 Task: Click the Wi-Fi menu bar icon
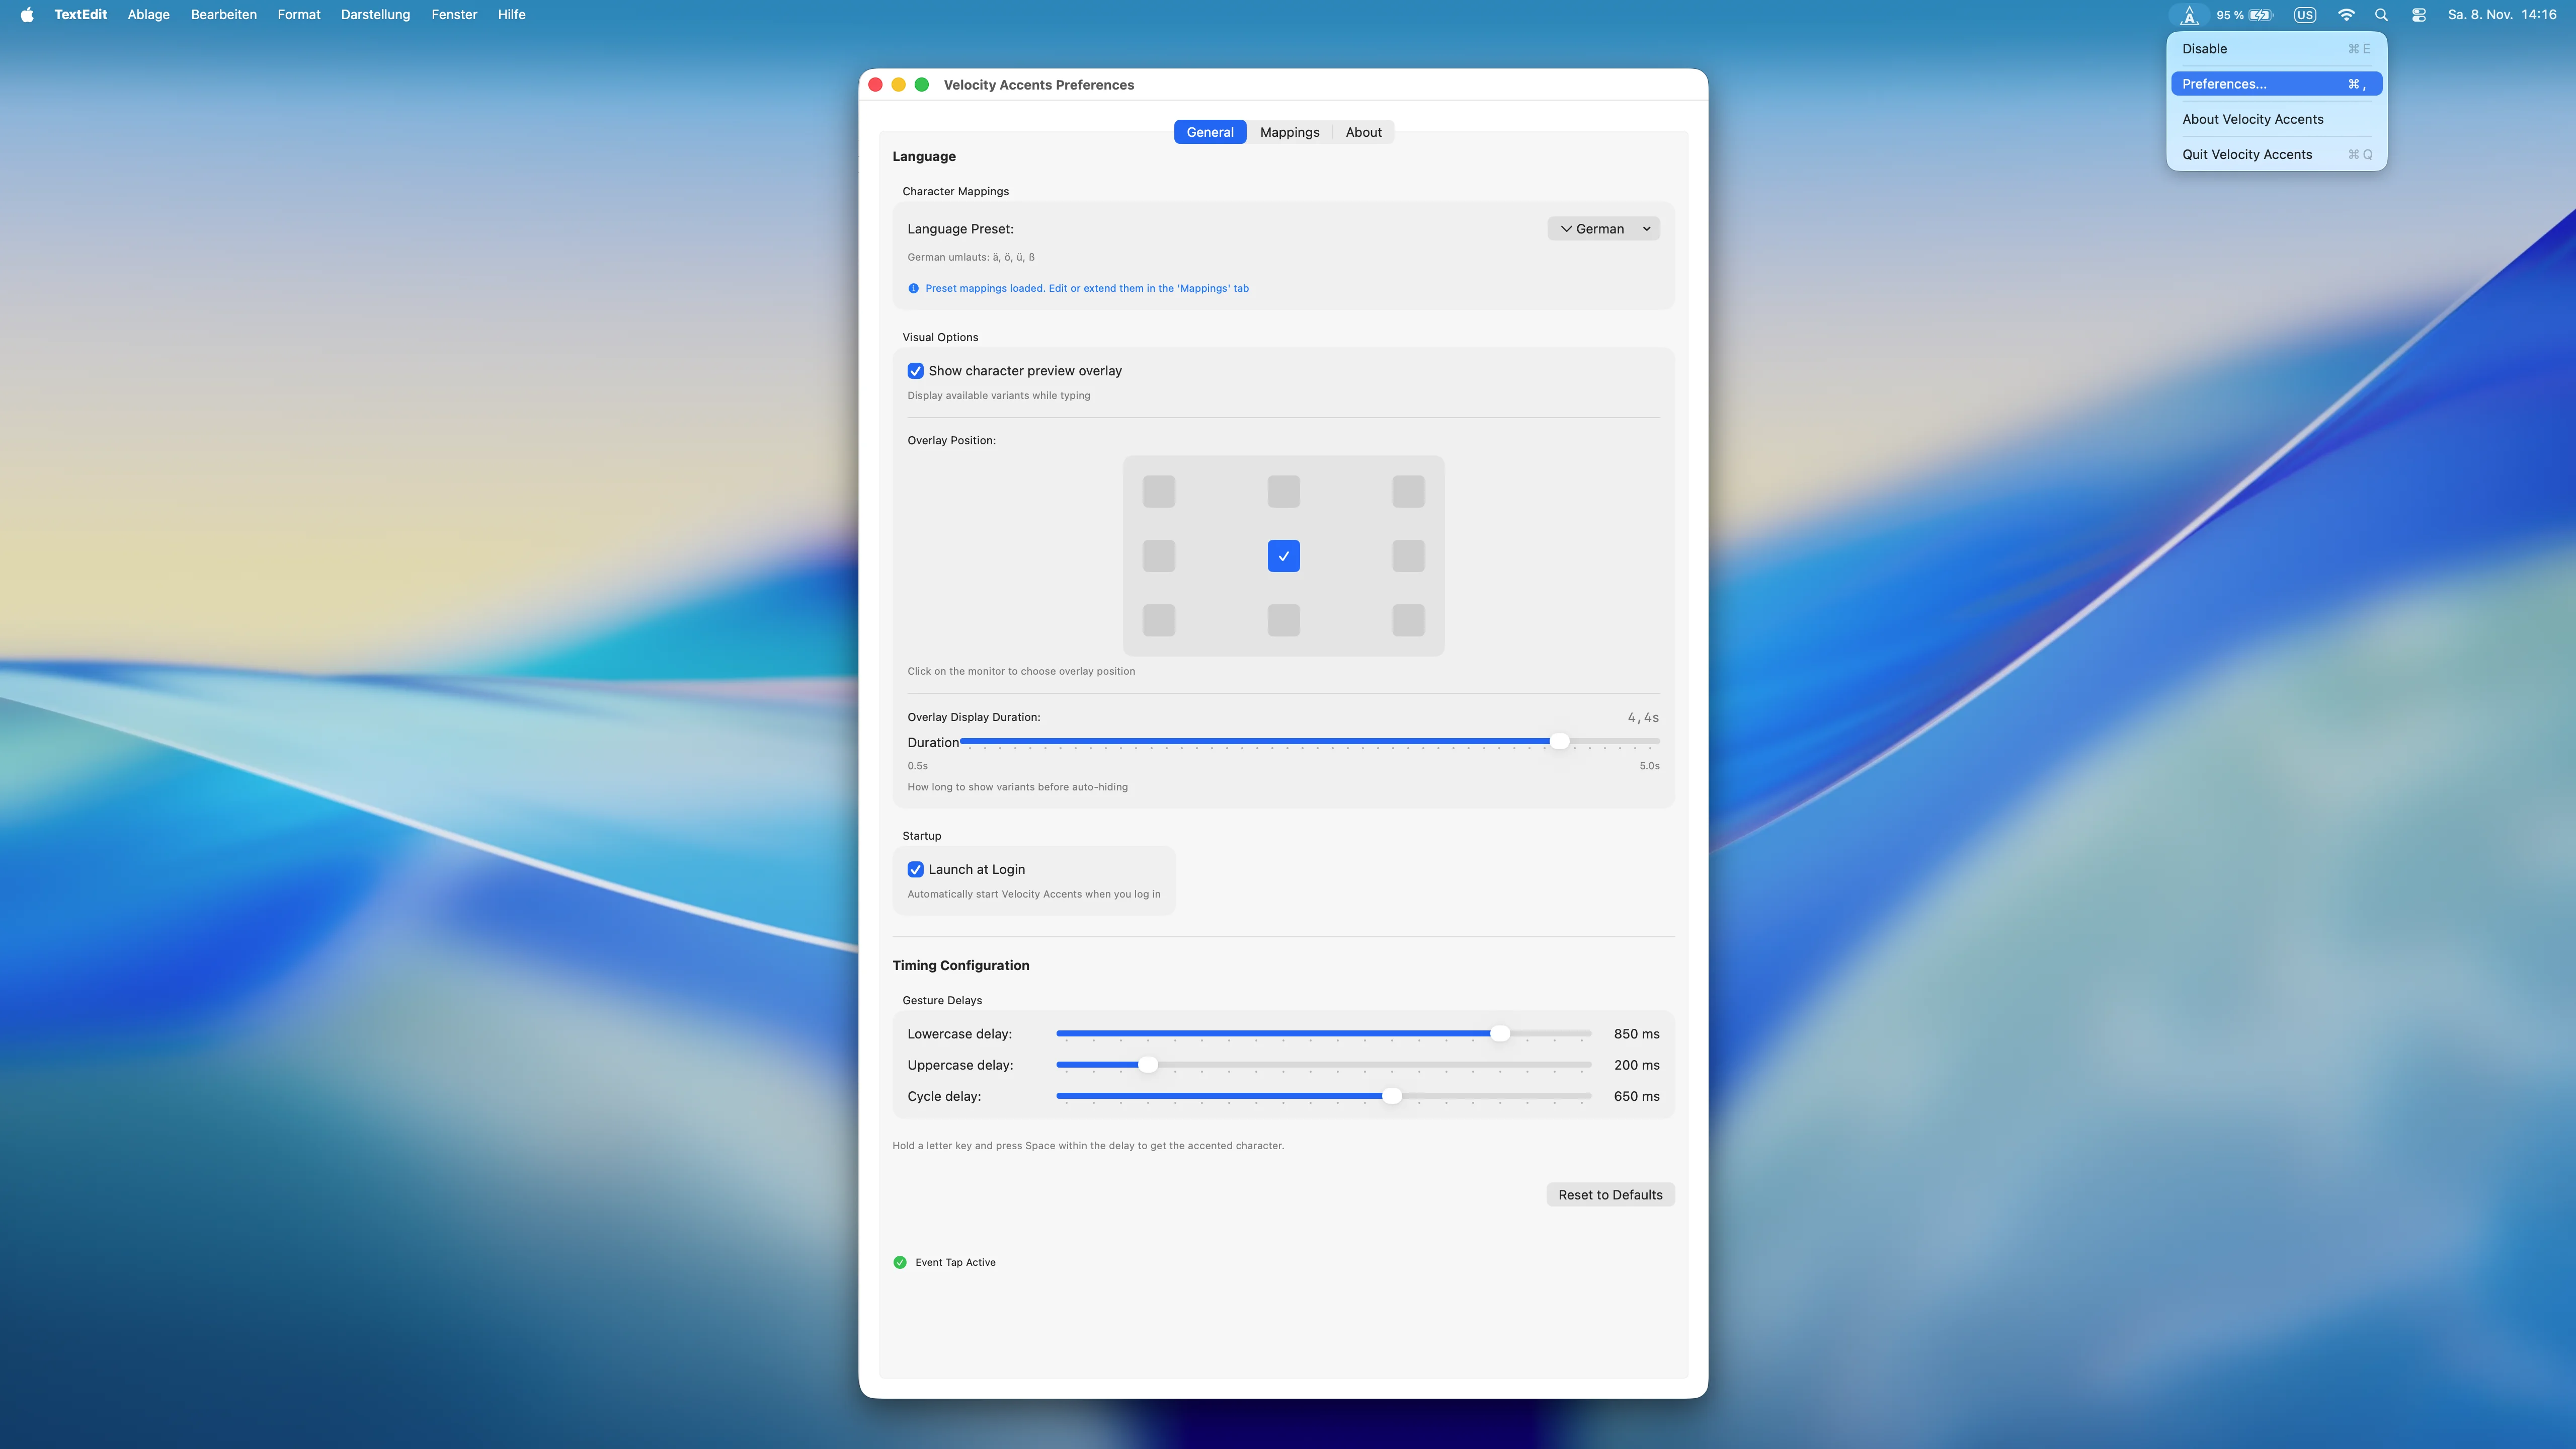coord(2346,15)
